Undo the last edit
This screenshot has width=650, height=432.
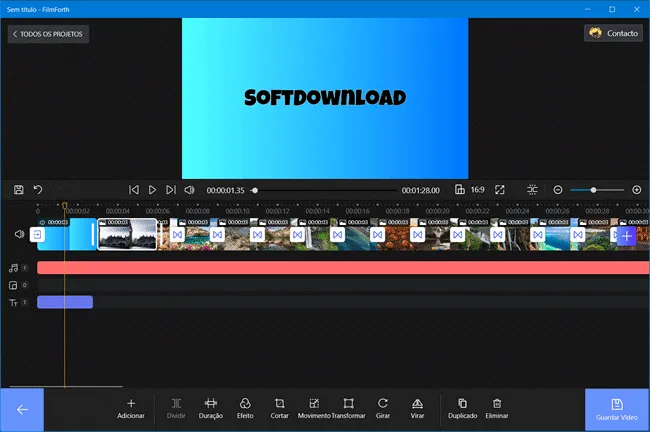pos(38,190)
